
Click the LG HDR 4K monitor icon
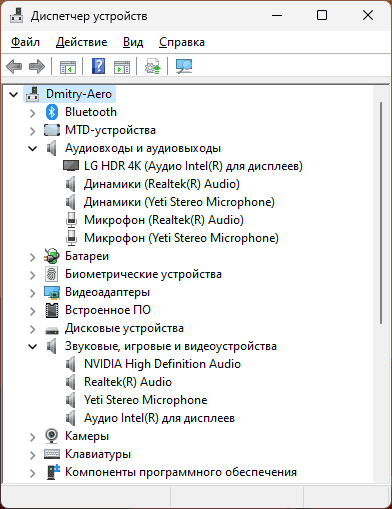point(71,166)
